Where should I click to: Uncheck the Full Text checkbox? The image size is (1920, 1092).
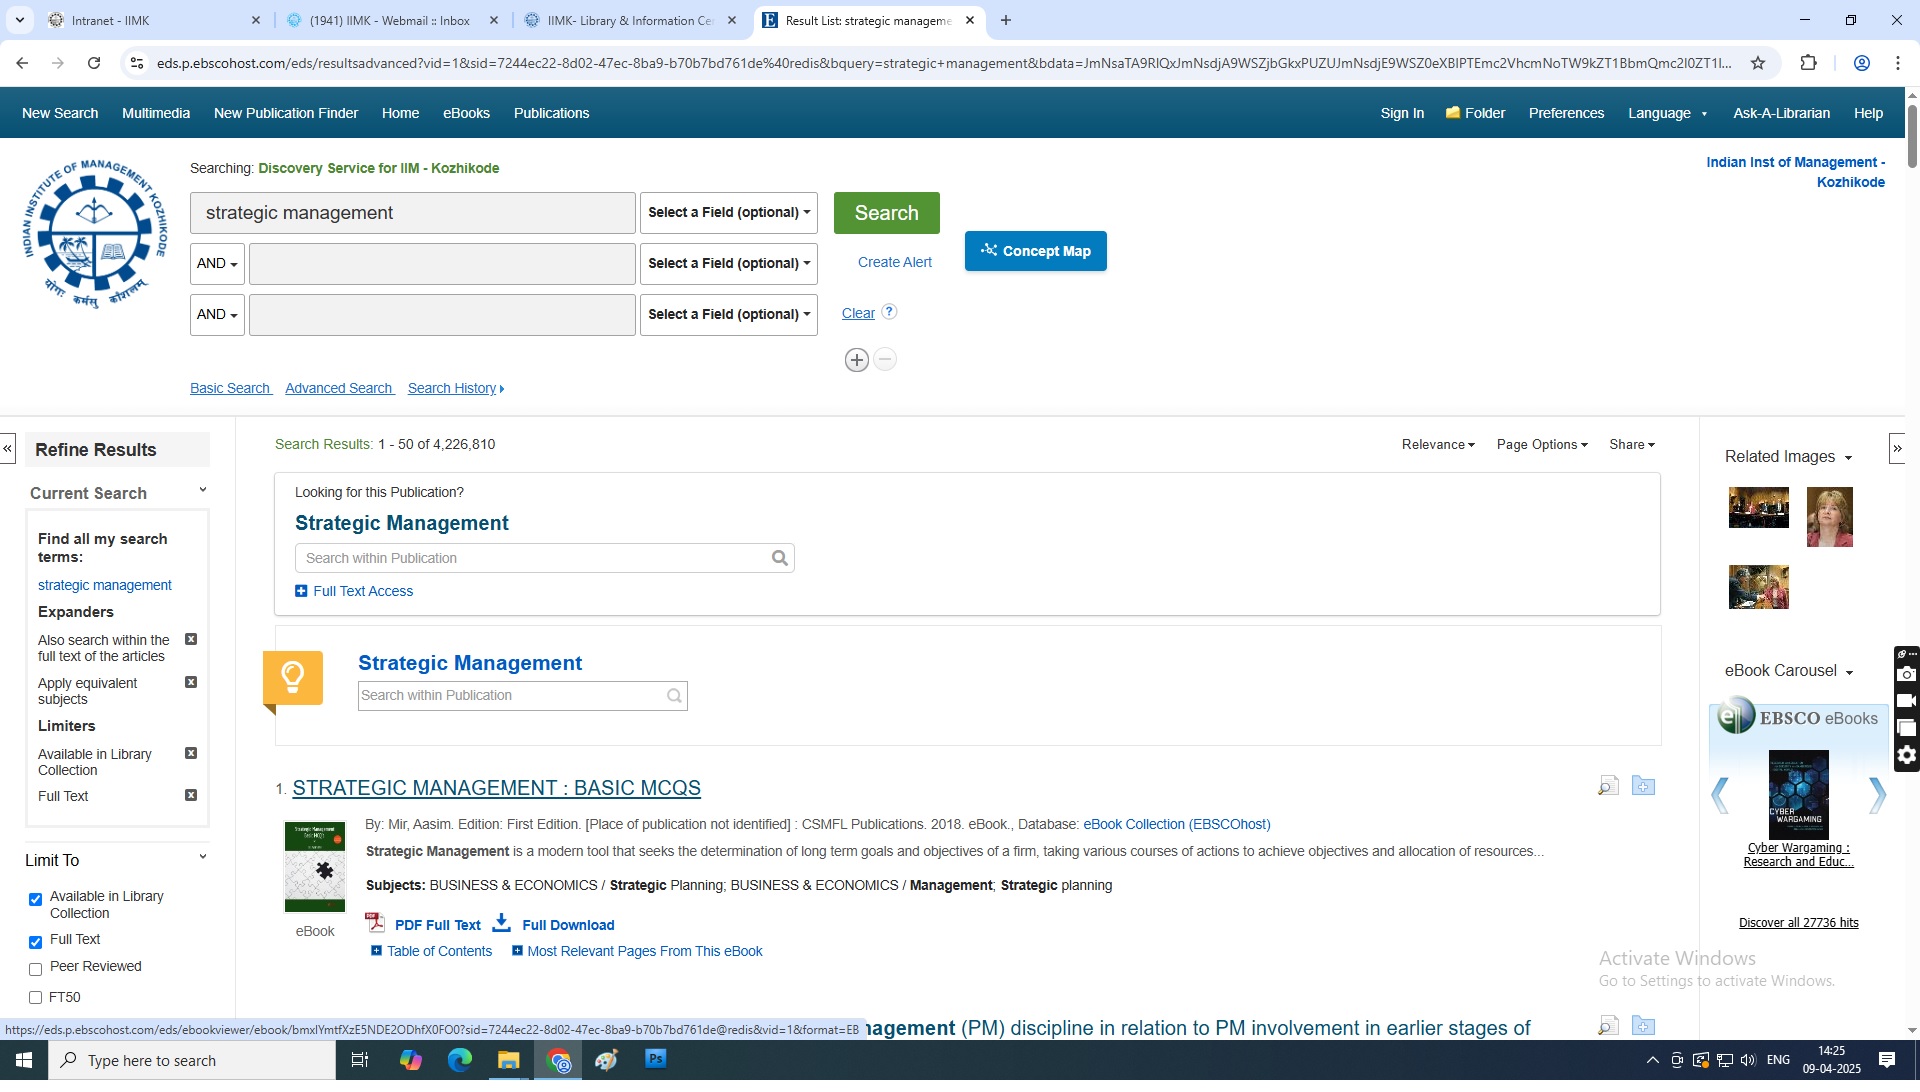tap(36, 942)
